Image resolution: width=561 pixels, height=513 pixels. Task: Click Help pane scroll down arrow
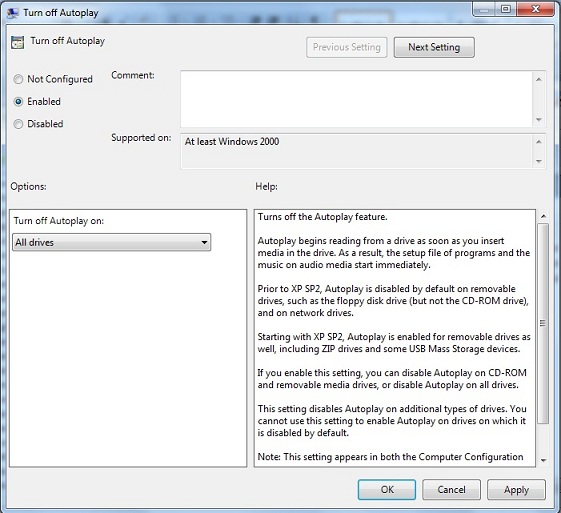[543, 460]
